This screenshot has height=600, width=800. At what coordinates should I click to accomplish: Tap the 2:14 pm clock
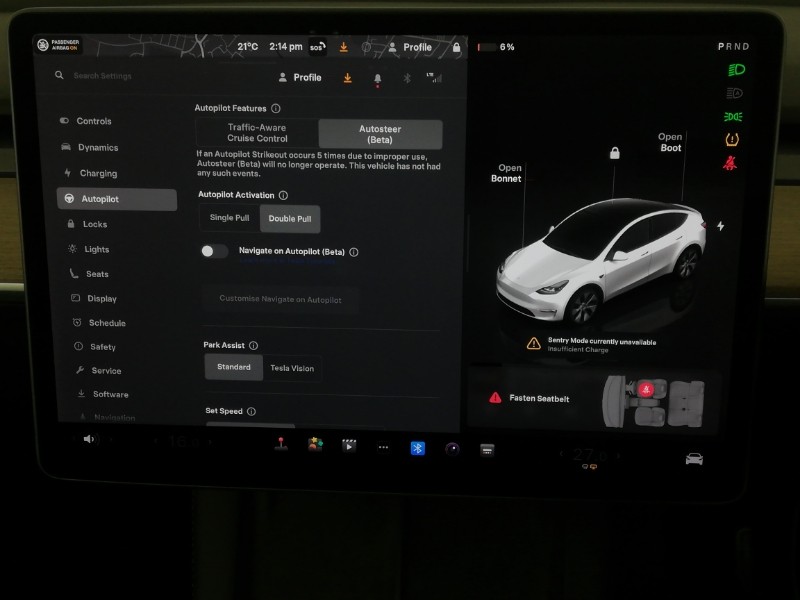click(x=286, y=47)
